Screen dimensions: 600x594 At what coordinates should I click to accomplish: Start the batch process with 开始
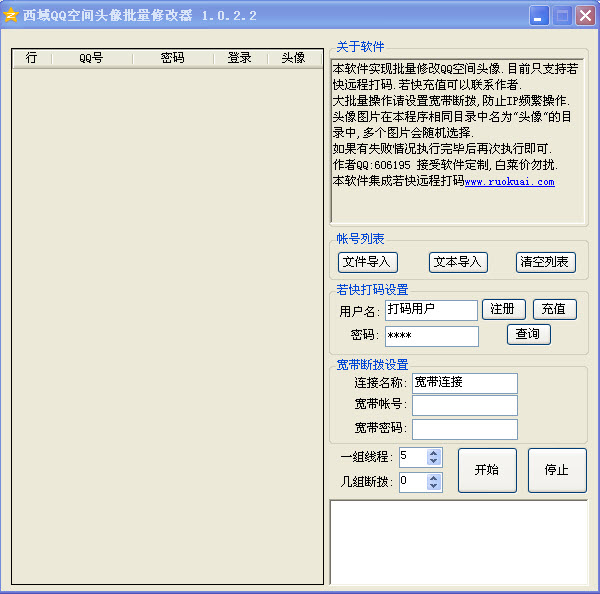pyautogui.click(x=487, y=470)
